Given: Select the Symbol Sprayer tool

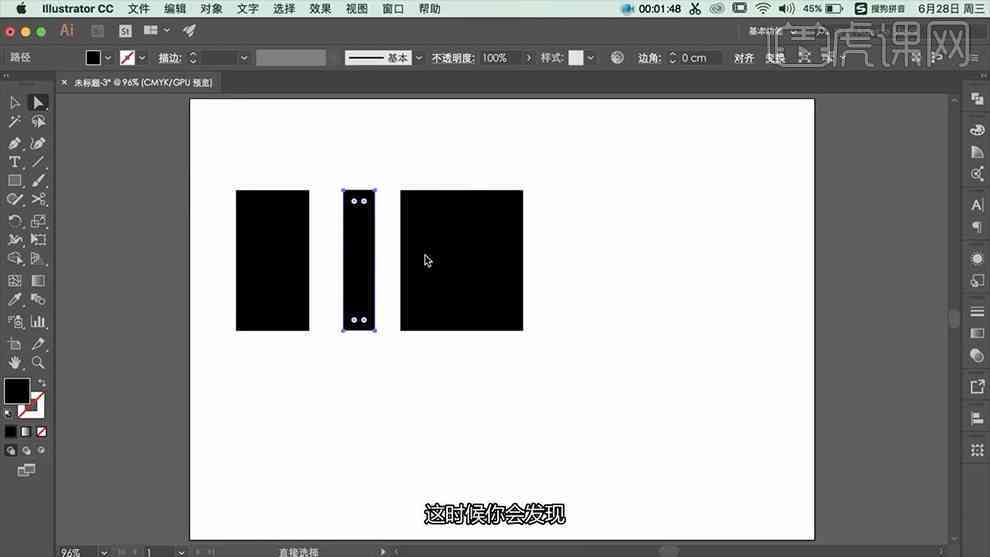Looking at the screenshot, I should [x=15, y=322].
